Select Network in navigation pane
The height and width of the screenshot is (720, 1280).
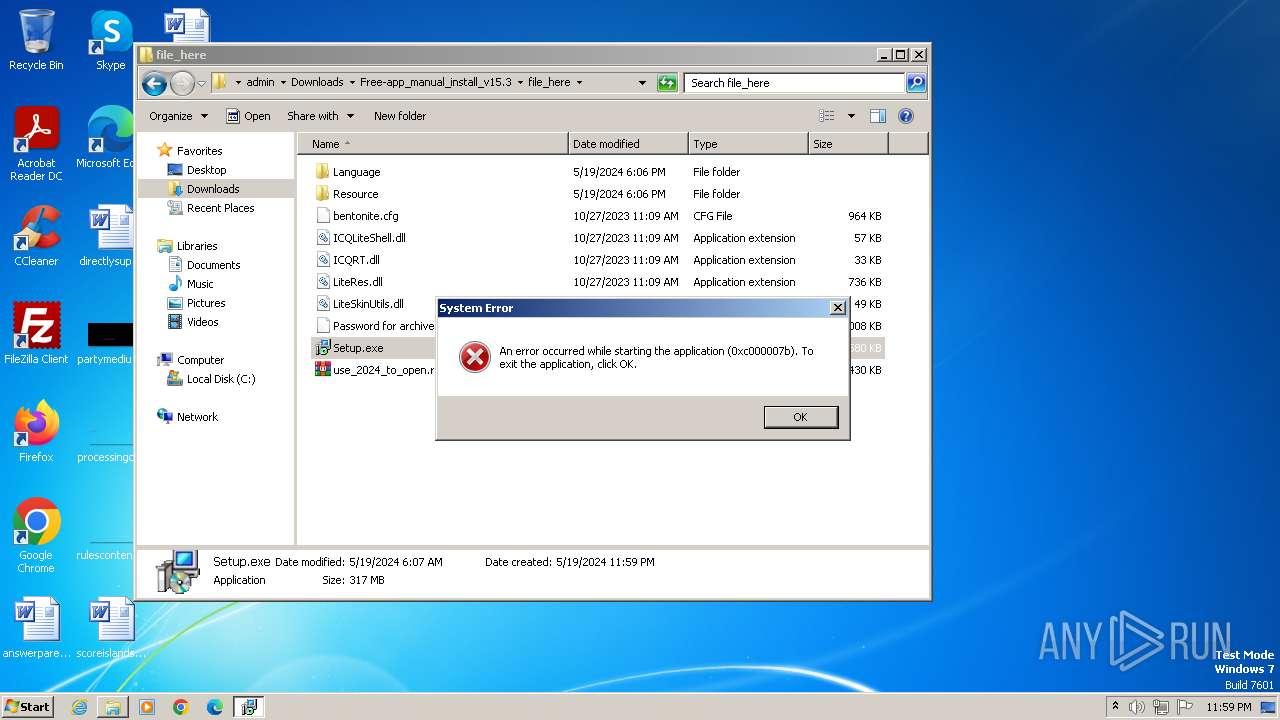click(197, 417)
